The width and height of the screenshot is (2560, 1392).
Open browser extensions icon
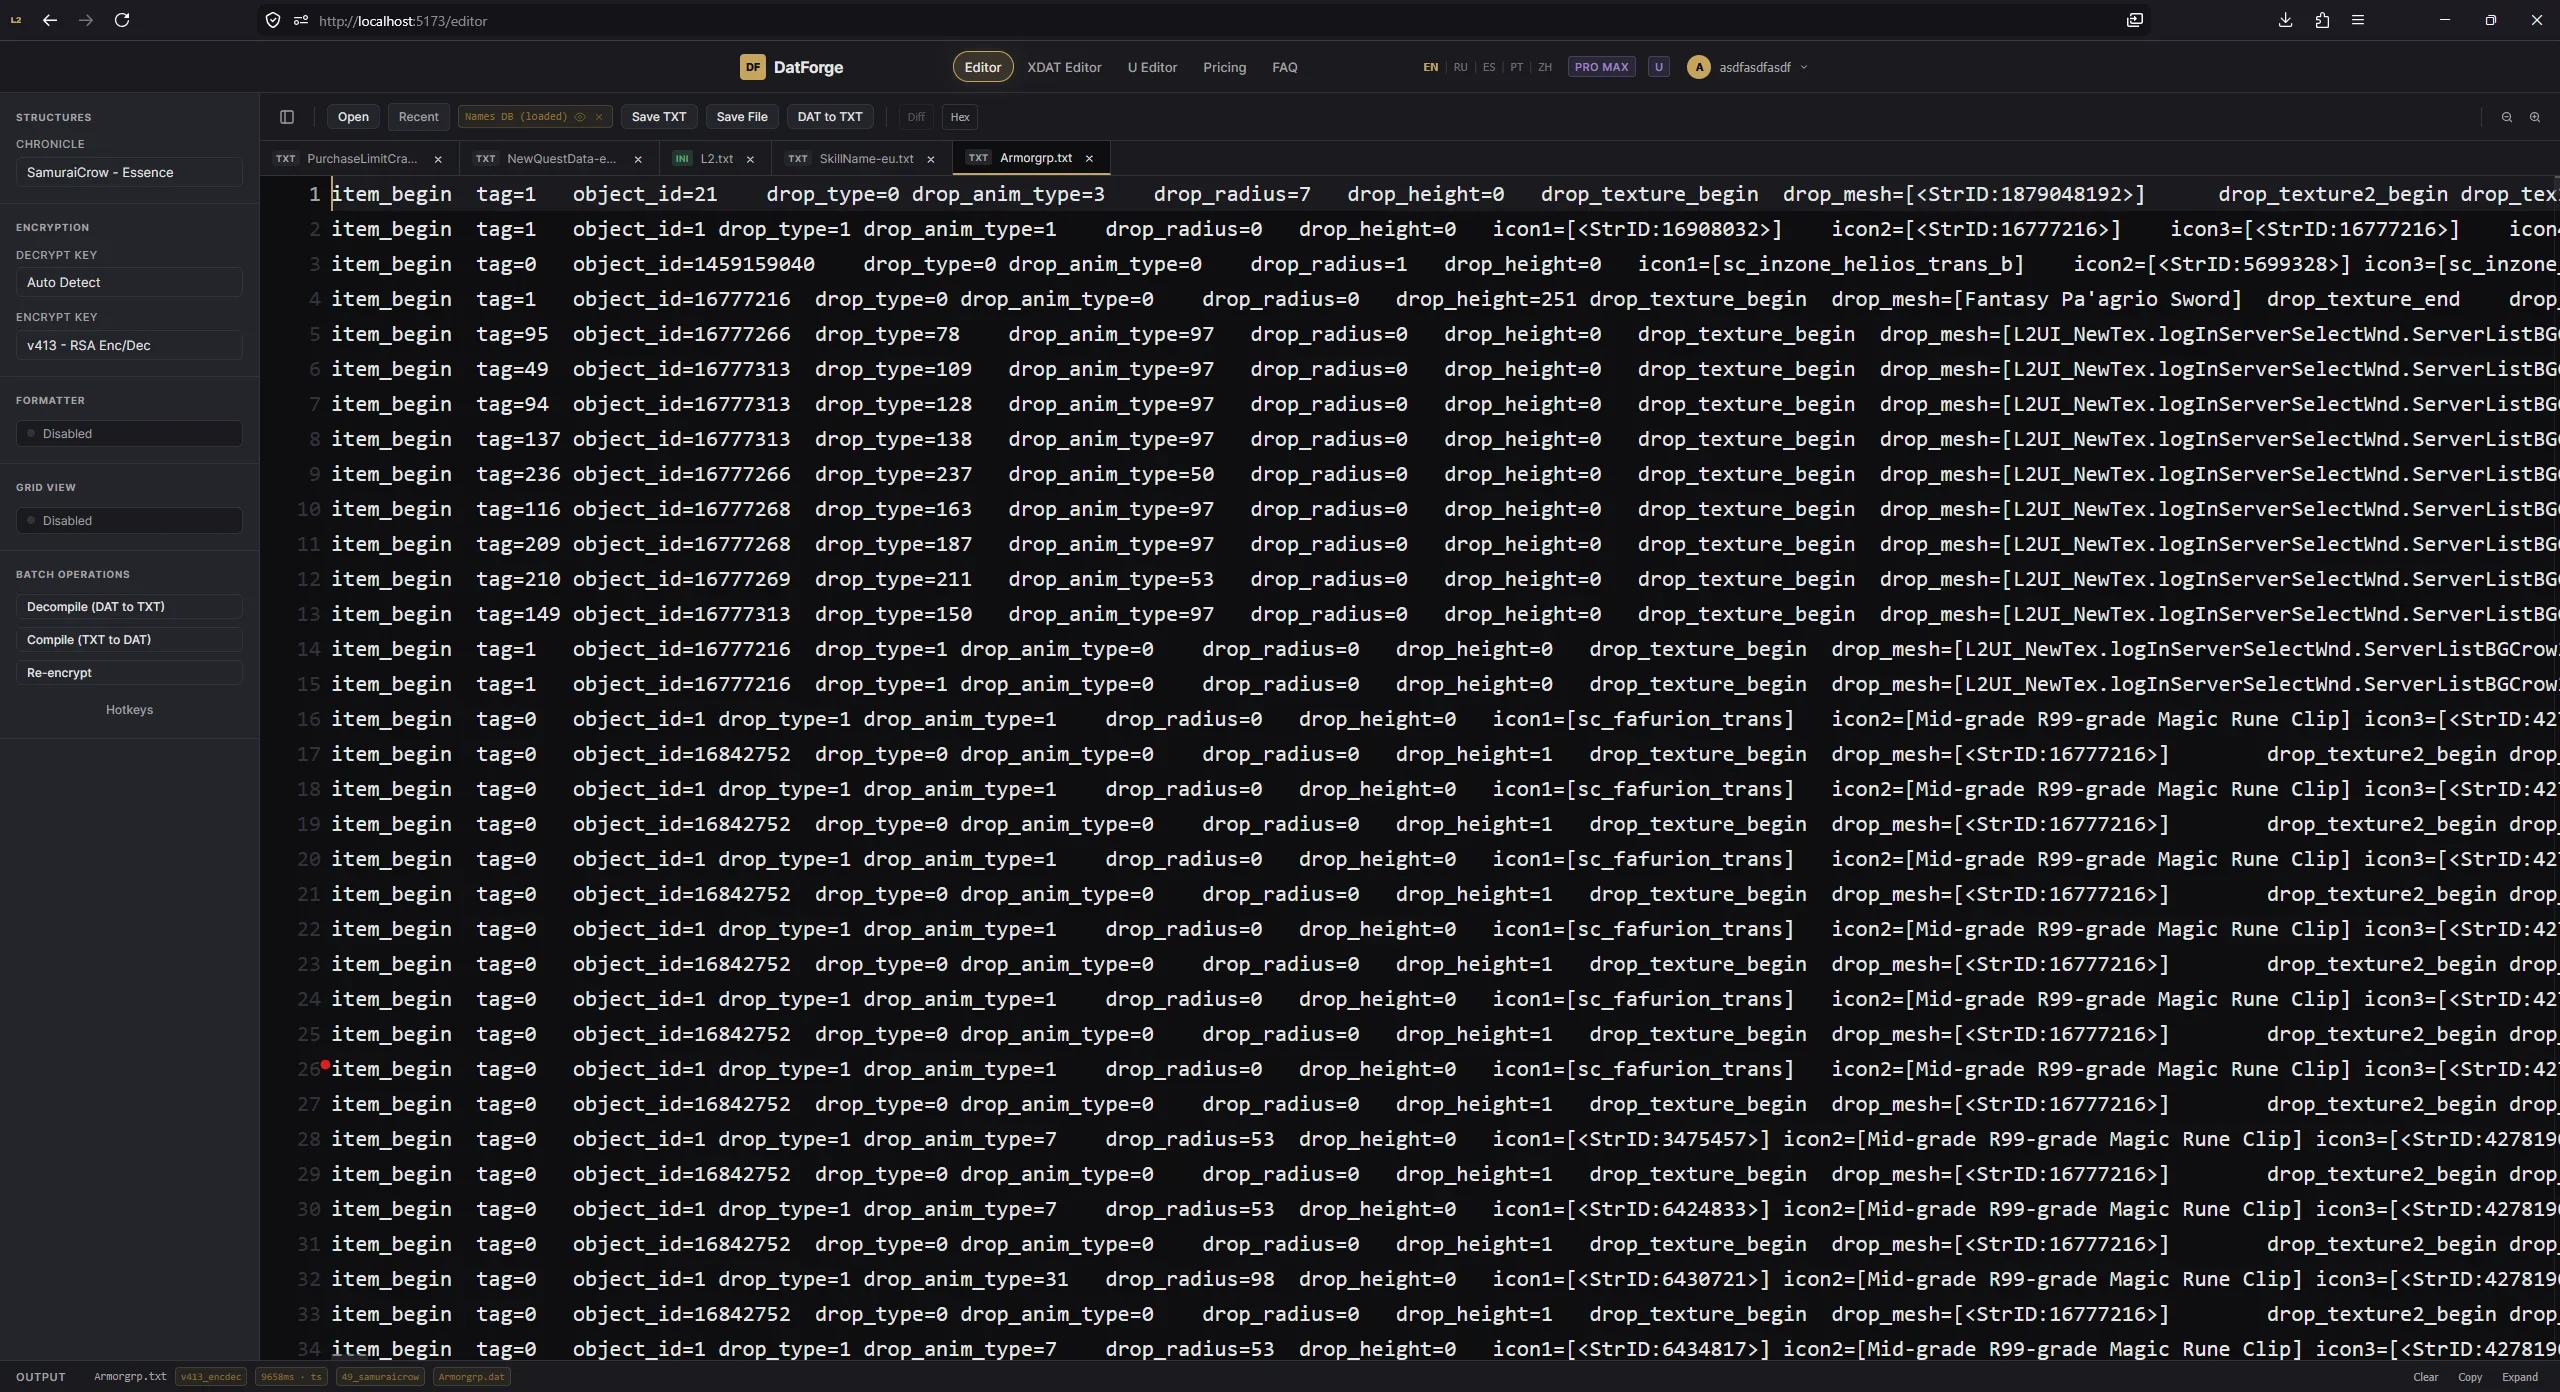[x=2322, y=20]
